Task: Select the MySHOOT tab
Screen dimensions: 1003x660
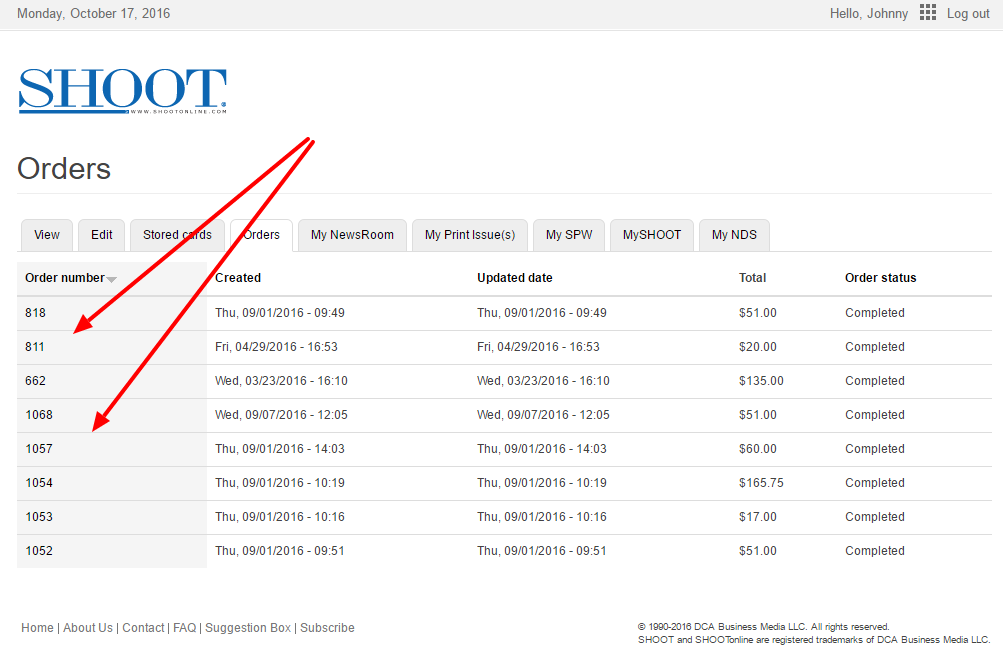Action: [x=652, y=235]
